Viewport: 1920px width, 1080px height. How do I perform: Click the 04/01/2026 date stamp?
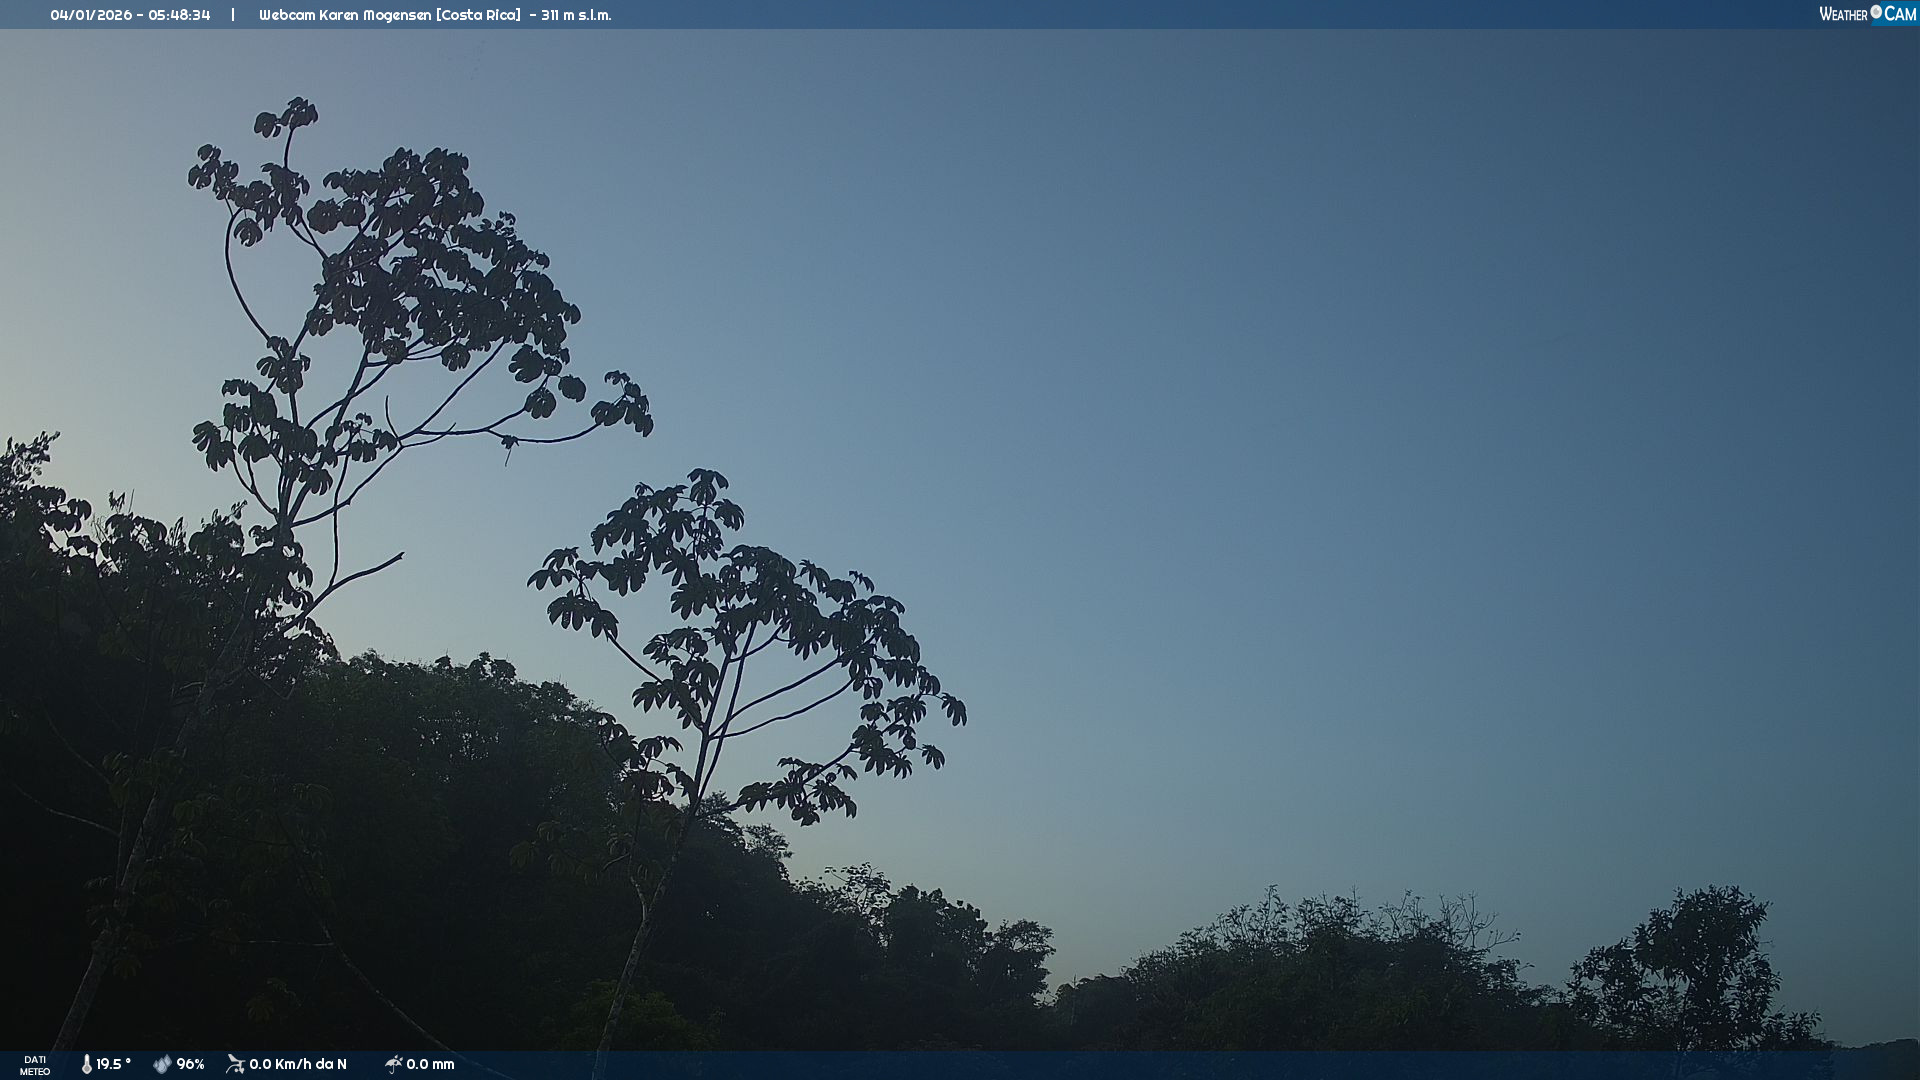pos(92,15)
